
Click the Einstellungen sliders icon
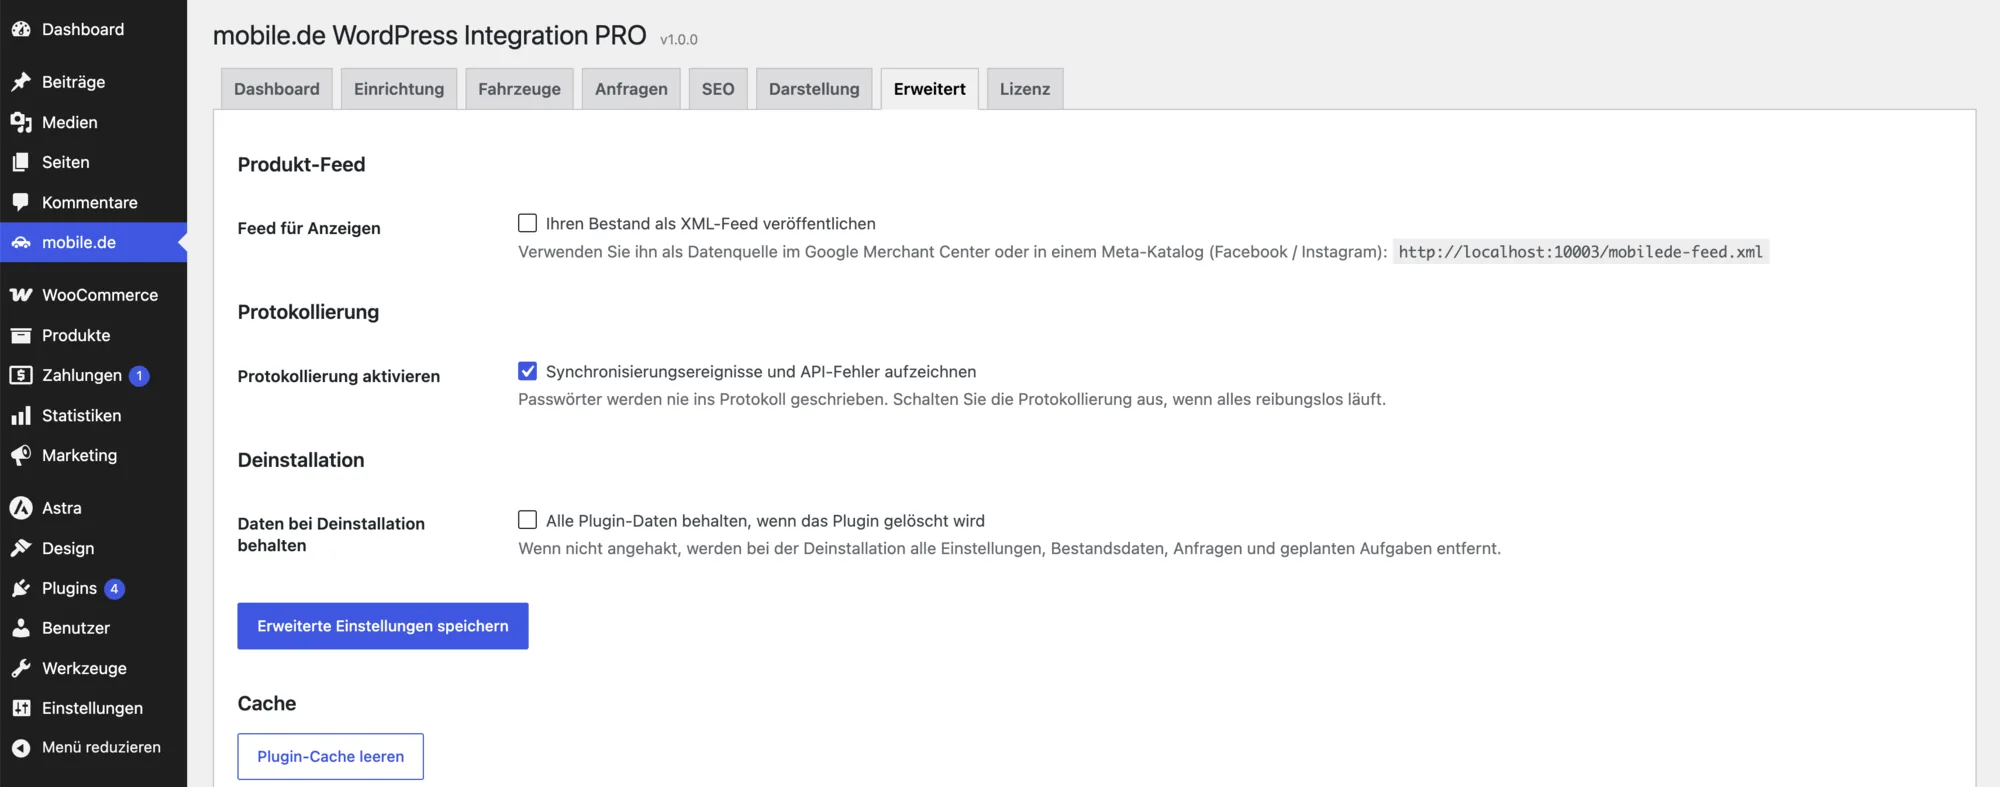pyautogui.click(x=21, y=708)
